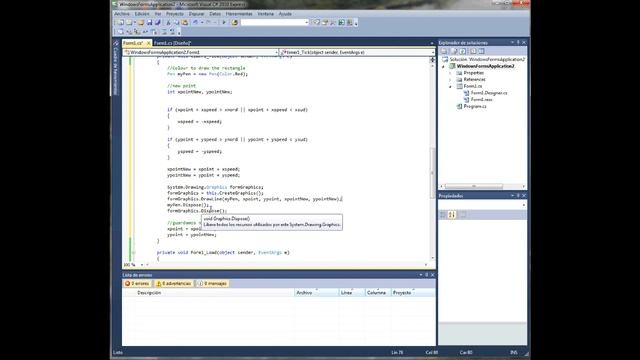Open the Proyecto menu

[175, 14]
